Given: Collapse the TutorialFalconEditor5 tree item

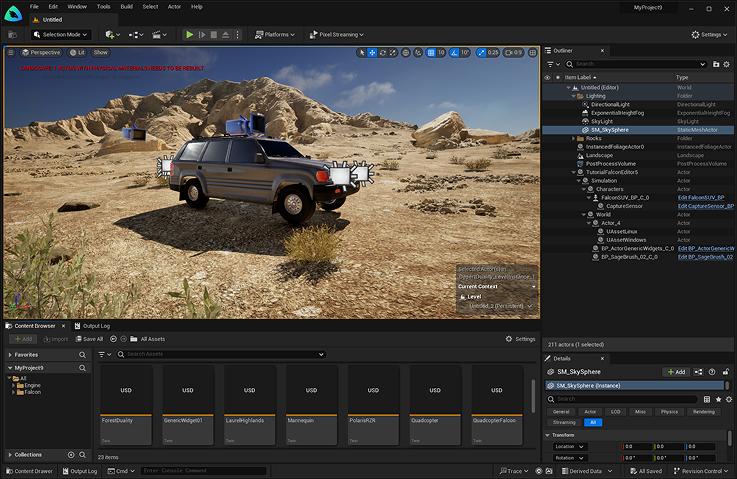Looking at the screenshot, I should point(573,172).
